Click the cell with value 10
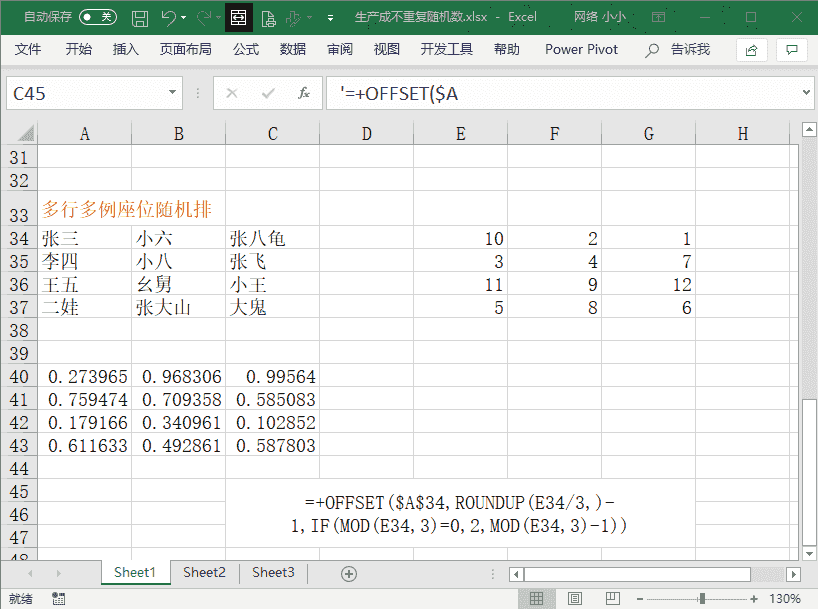The height and width of the screenshot is (609, 818). (x=460, y=238)
